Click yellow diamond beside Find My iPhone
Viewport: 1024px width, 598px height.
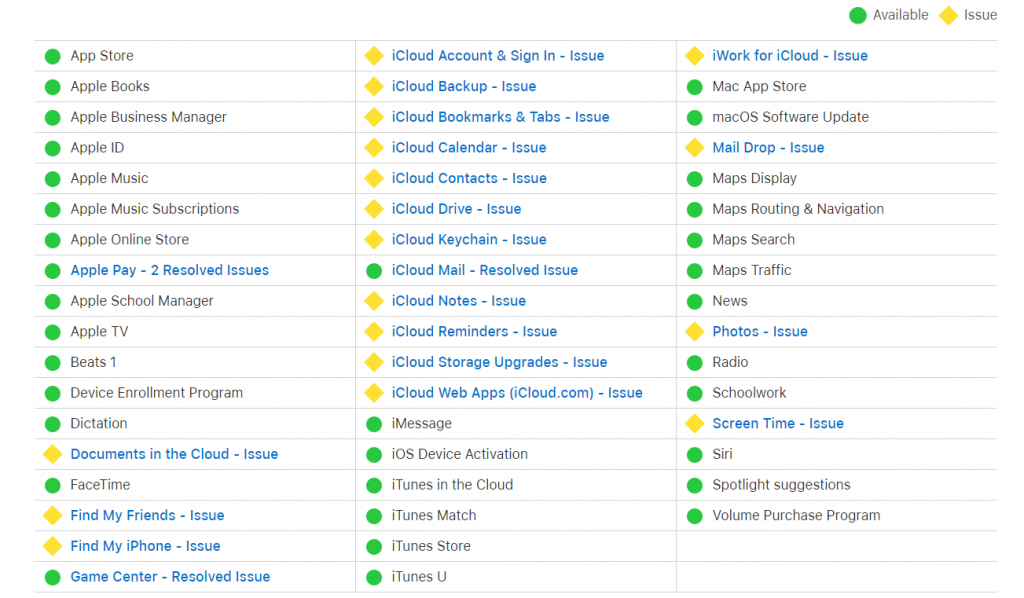[53, 546]
